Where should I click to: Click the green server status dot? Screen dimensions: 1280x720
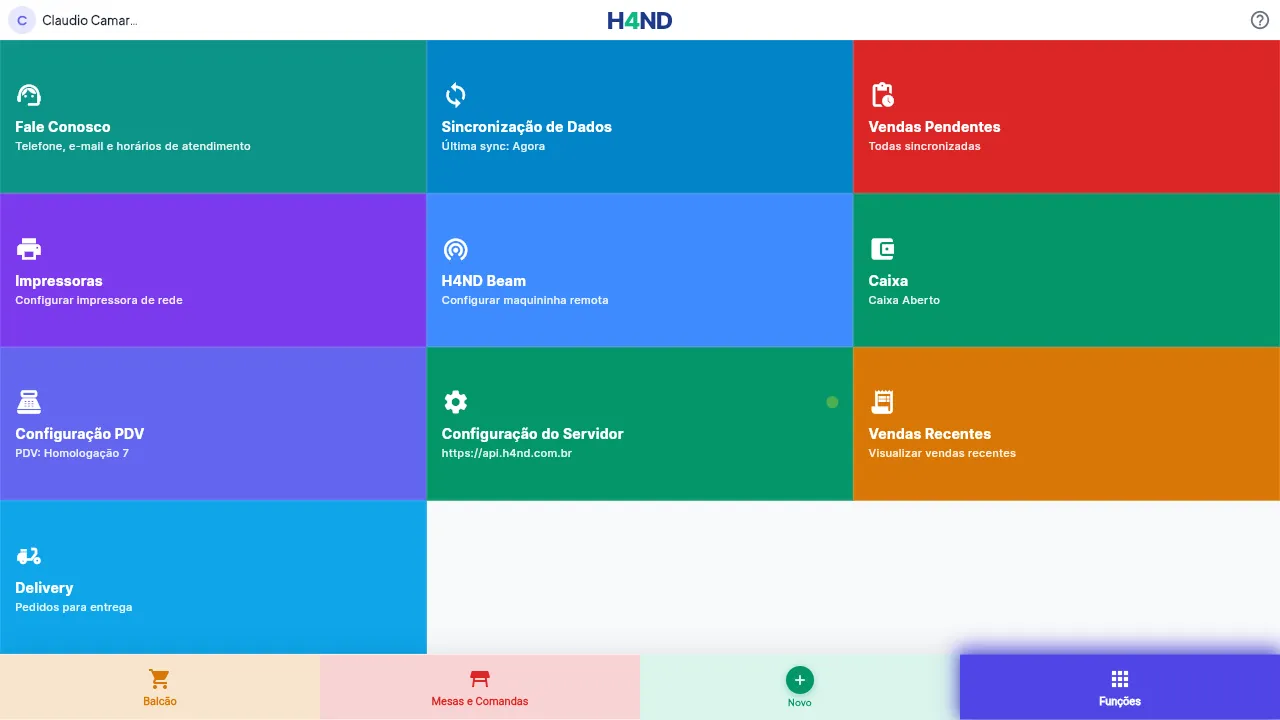pyautogui.click(x=832, y=402)
